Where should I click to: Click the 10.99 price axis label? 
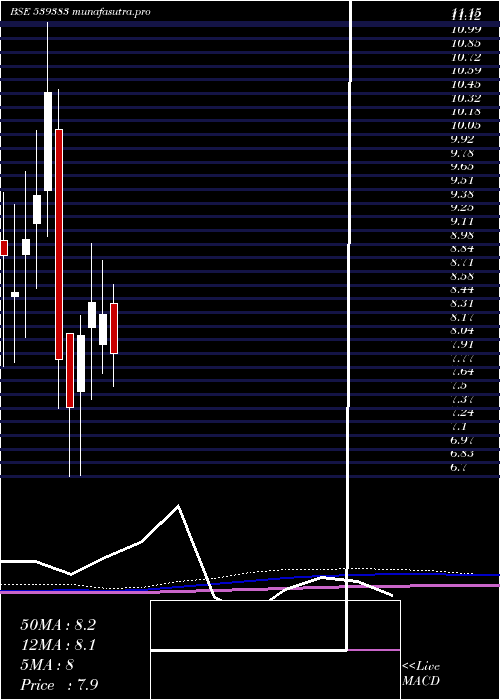coord(466,29)
